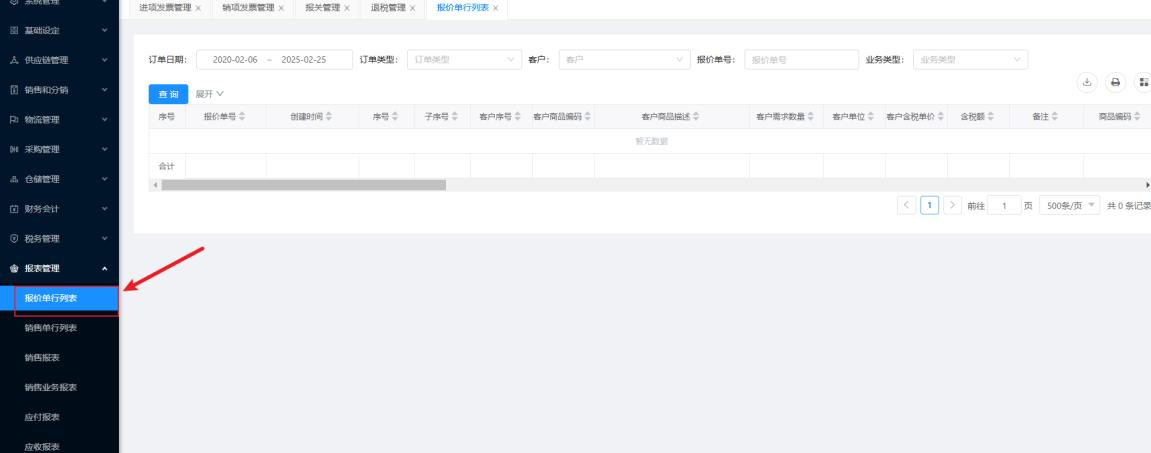The image size is (1151, 453).
Task: Click the print icon above the table
Action: (x=1116, y=83)
